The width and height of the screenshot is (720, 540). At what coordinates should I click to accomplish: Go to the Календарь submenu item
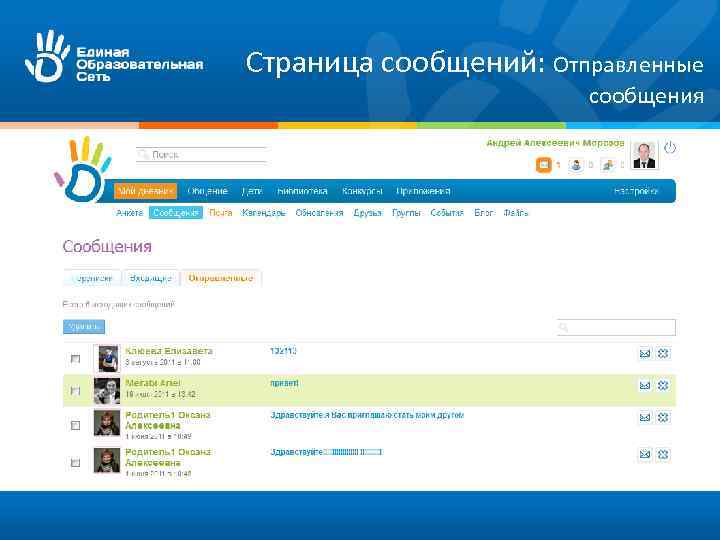pos(264,213)
